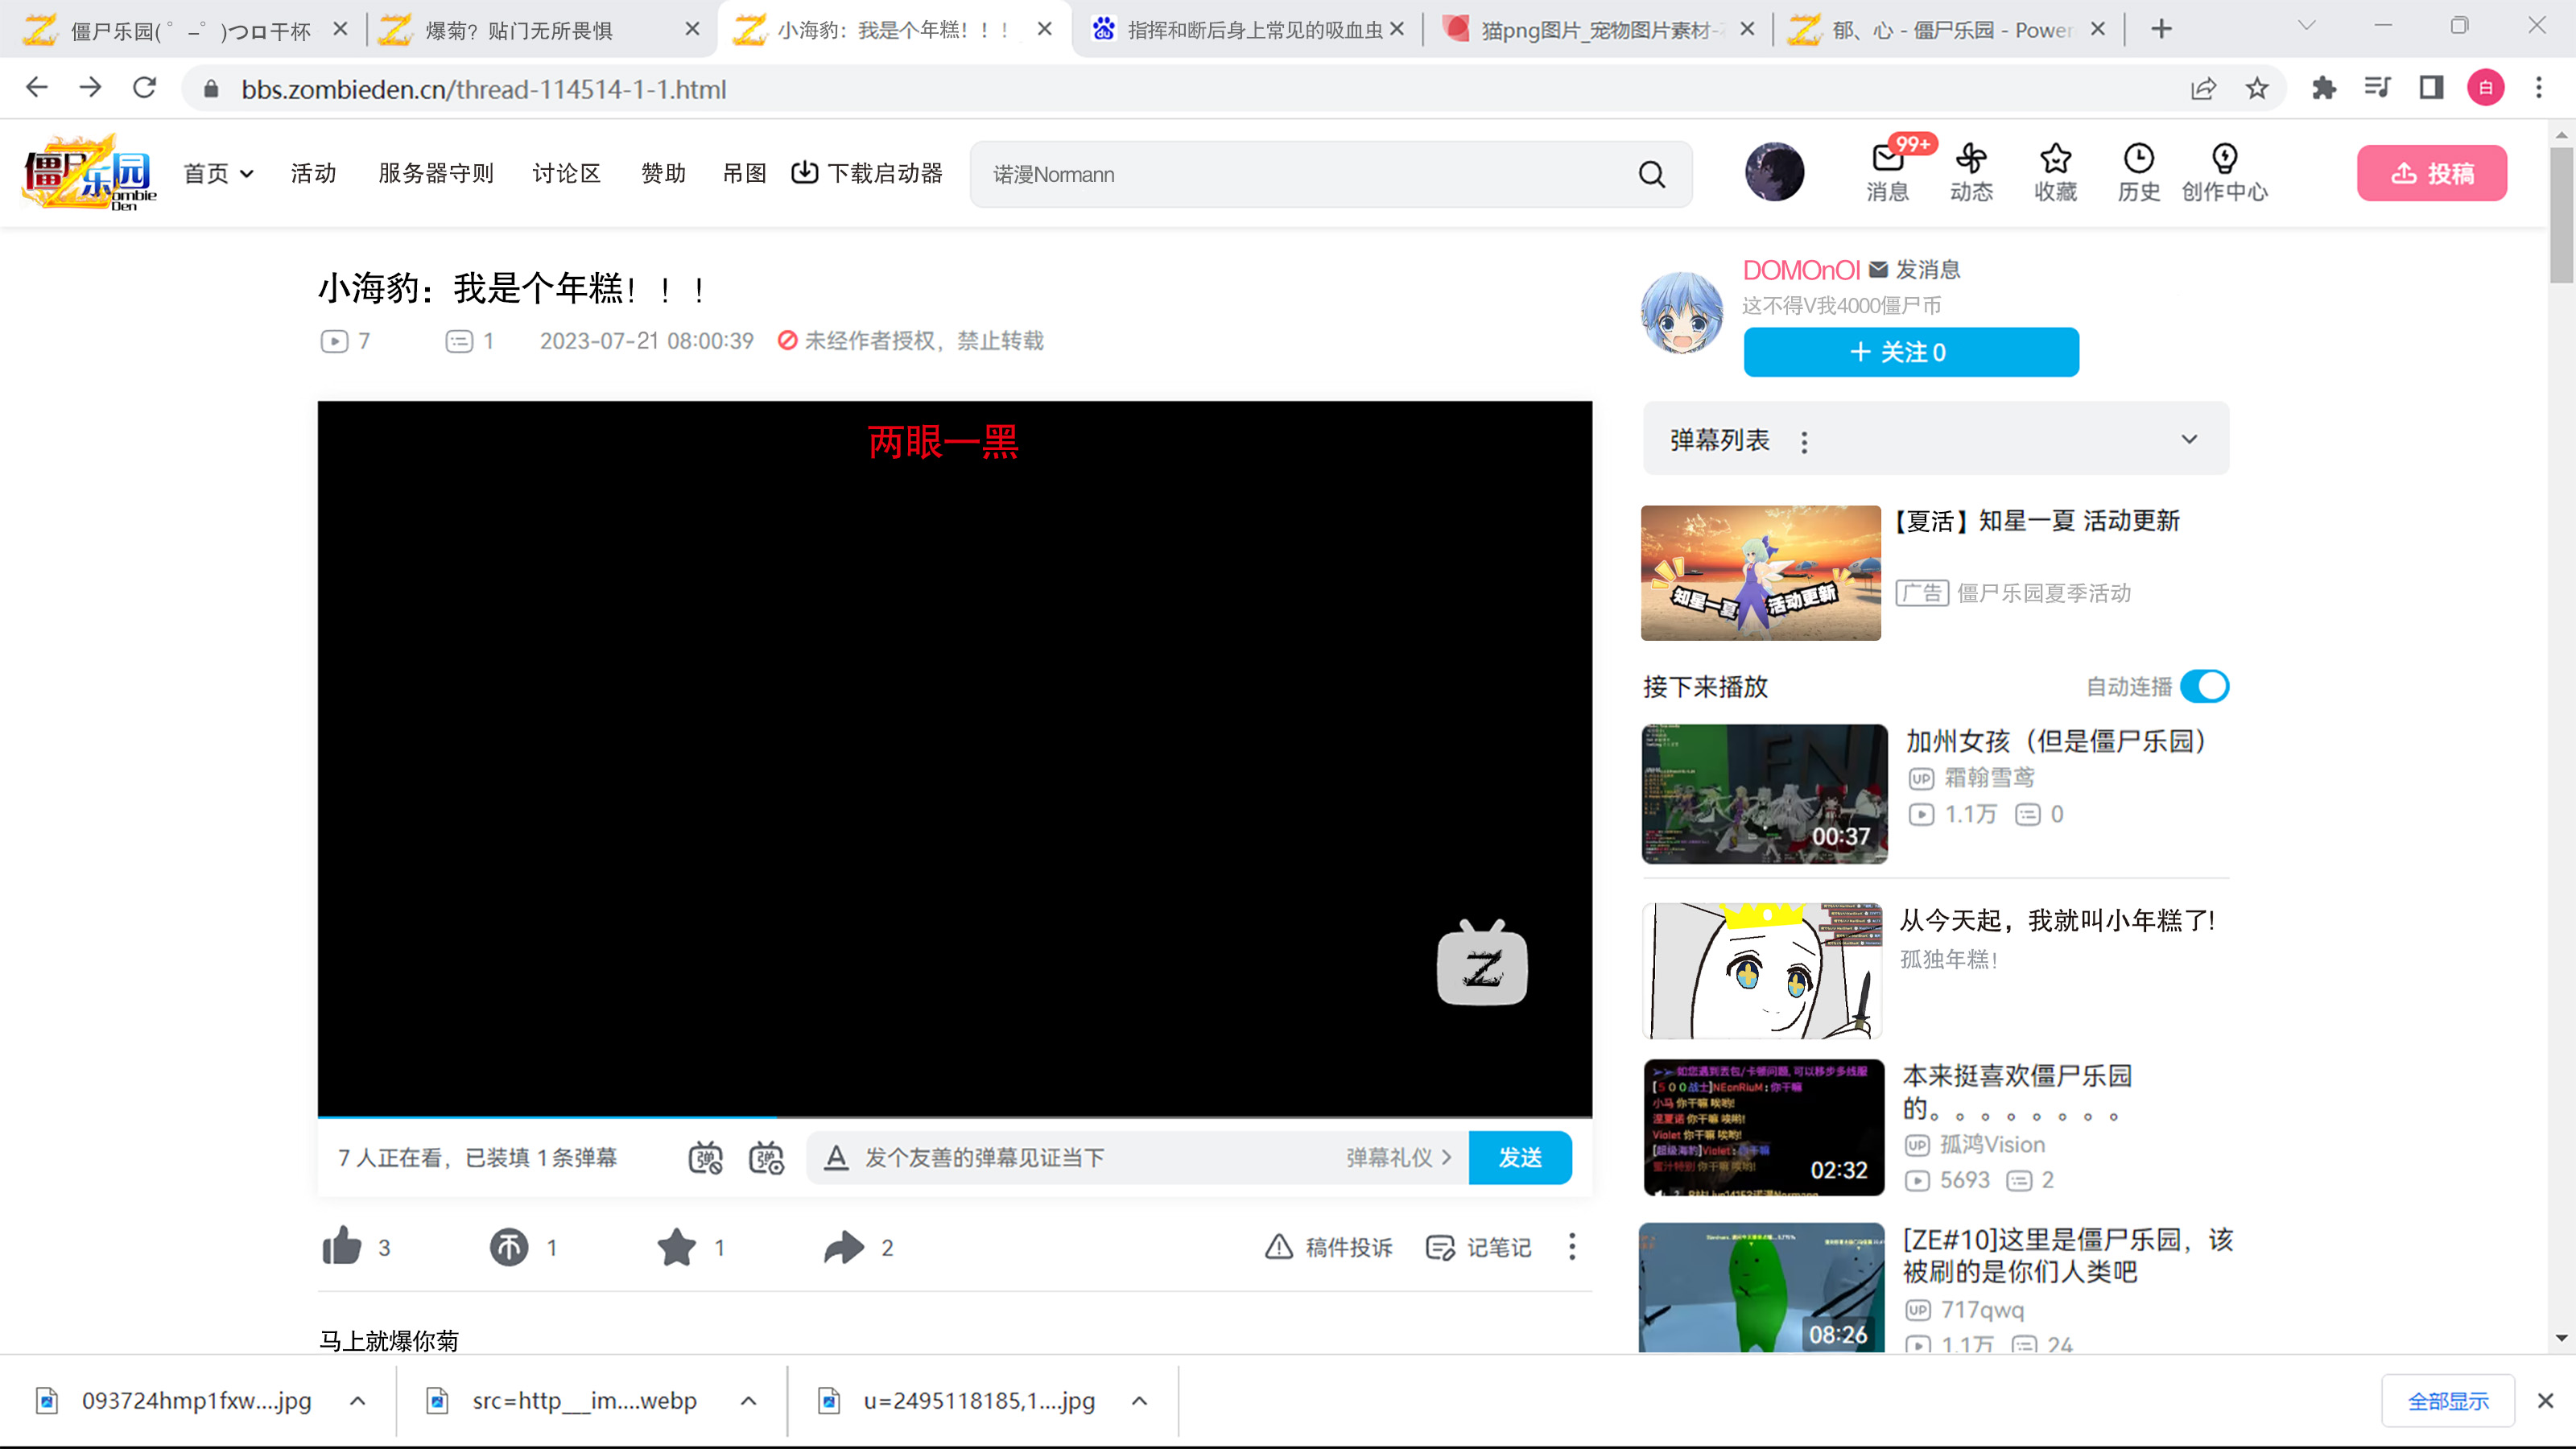Toggle the danmaku display on/off icon
Screen dimensions: 2576x1449
[706, 1157]
